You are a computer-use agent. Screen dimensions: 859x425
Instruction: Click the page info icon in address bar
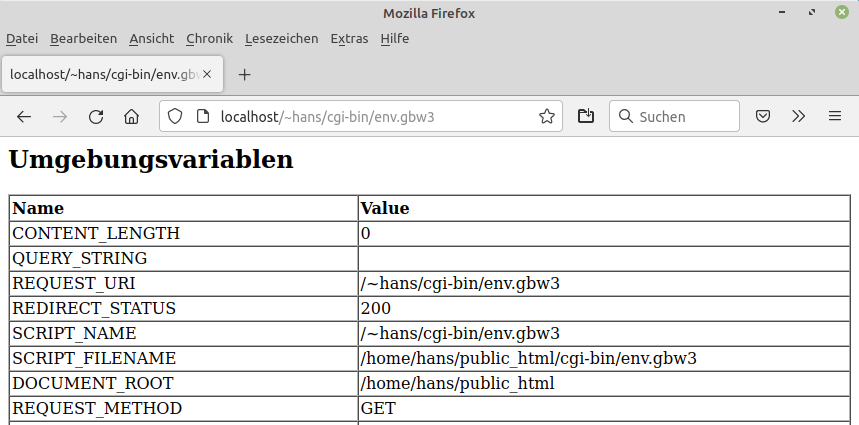203,116
